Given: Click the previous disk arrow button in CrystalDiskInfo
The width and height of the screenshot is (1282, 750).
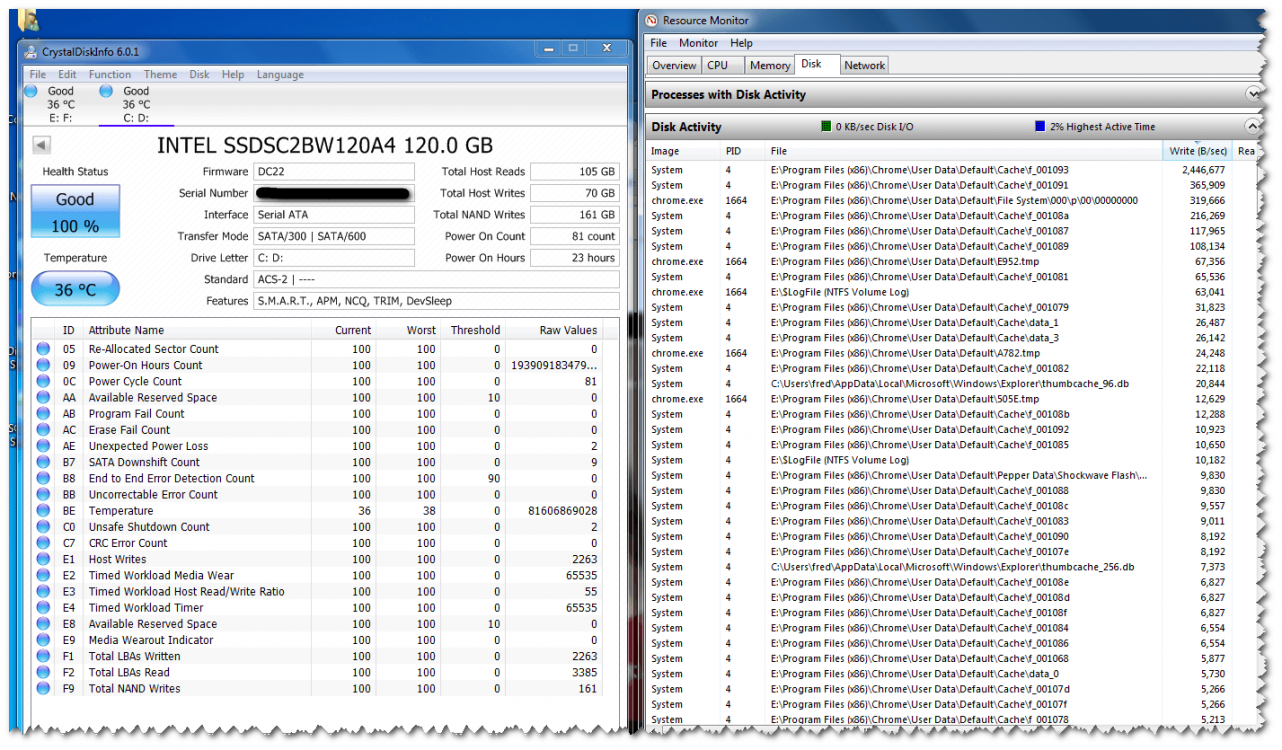Looking at the screenshot, I should point(41,145).
